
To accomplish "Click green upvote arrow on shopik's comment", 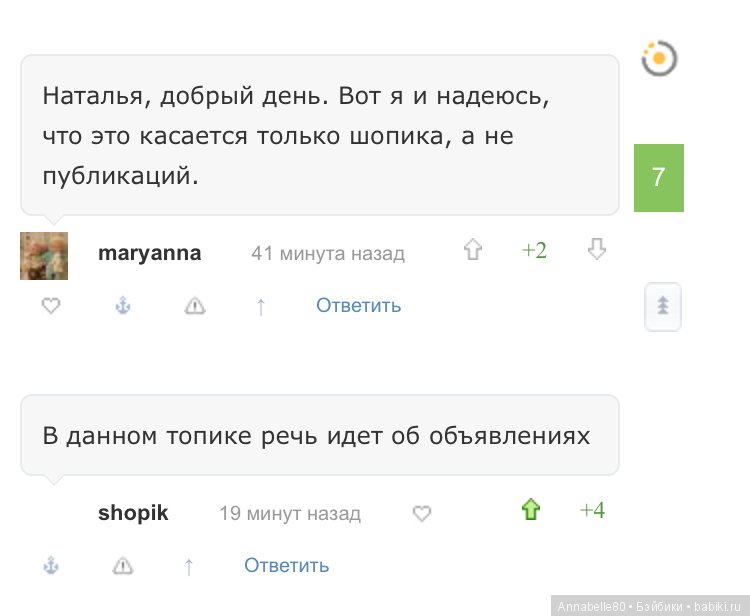I will [531, 511].
